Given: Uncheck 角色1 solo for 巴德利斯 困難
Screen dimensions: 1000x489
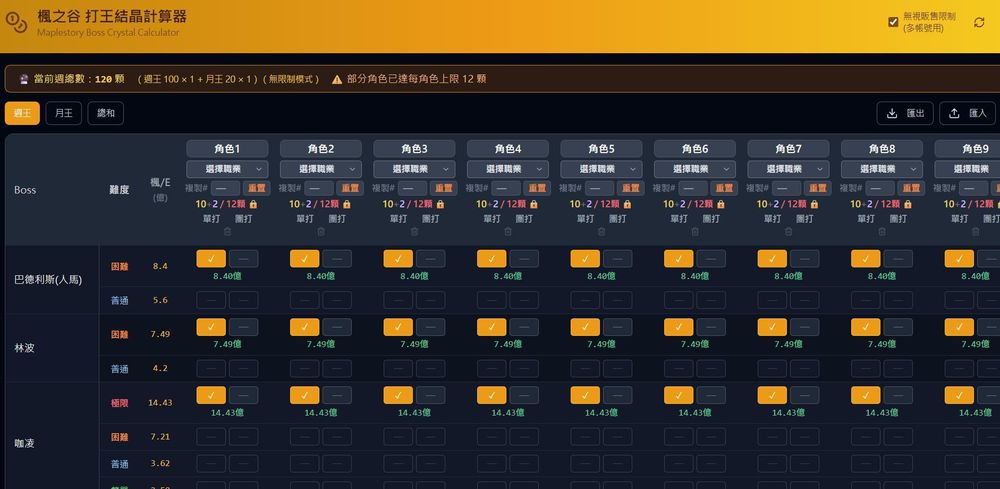Looking at the screenshot, I should [x=211, y=259].
